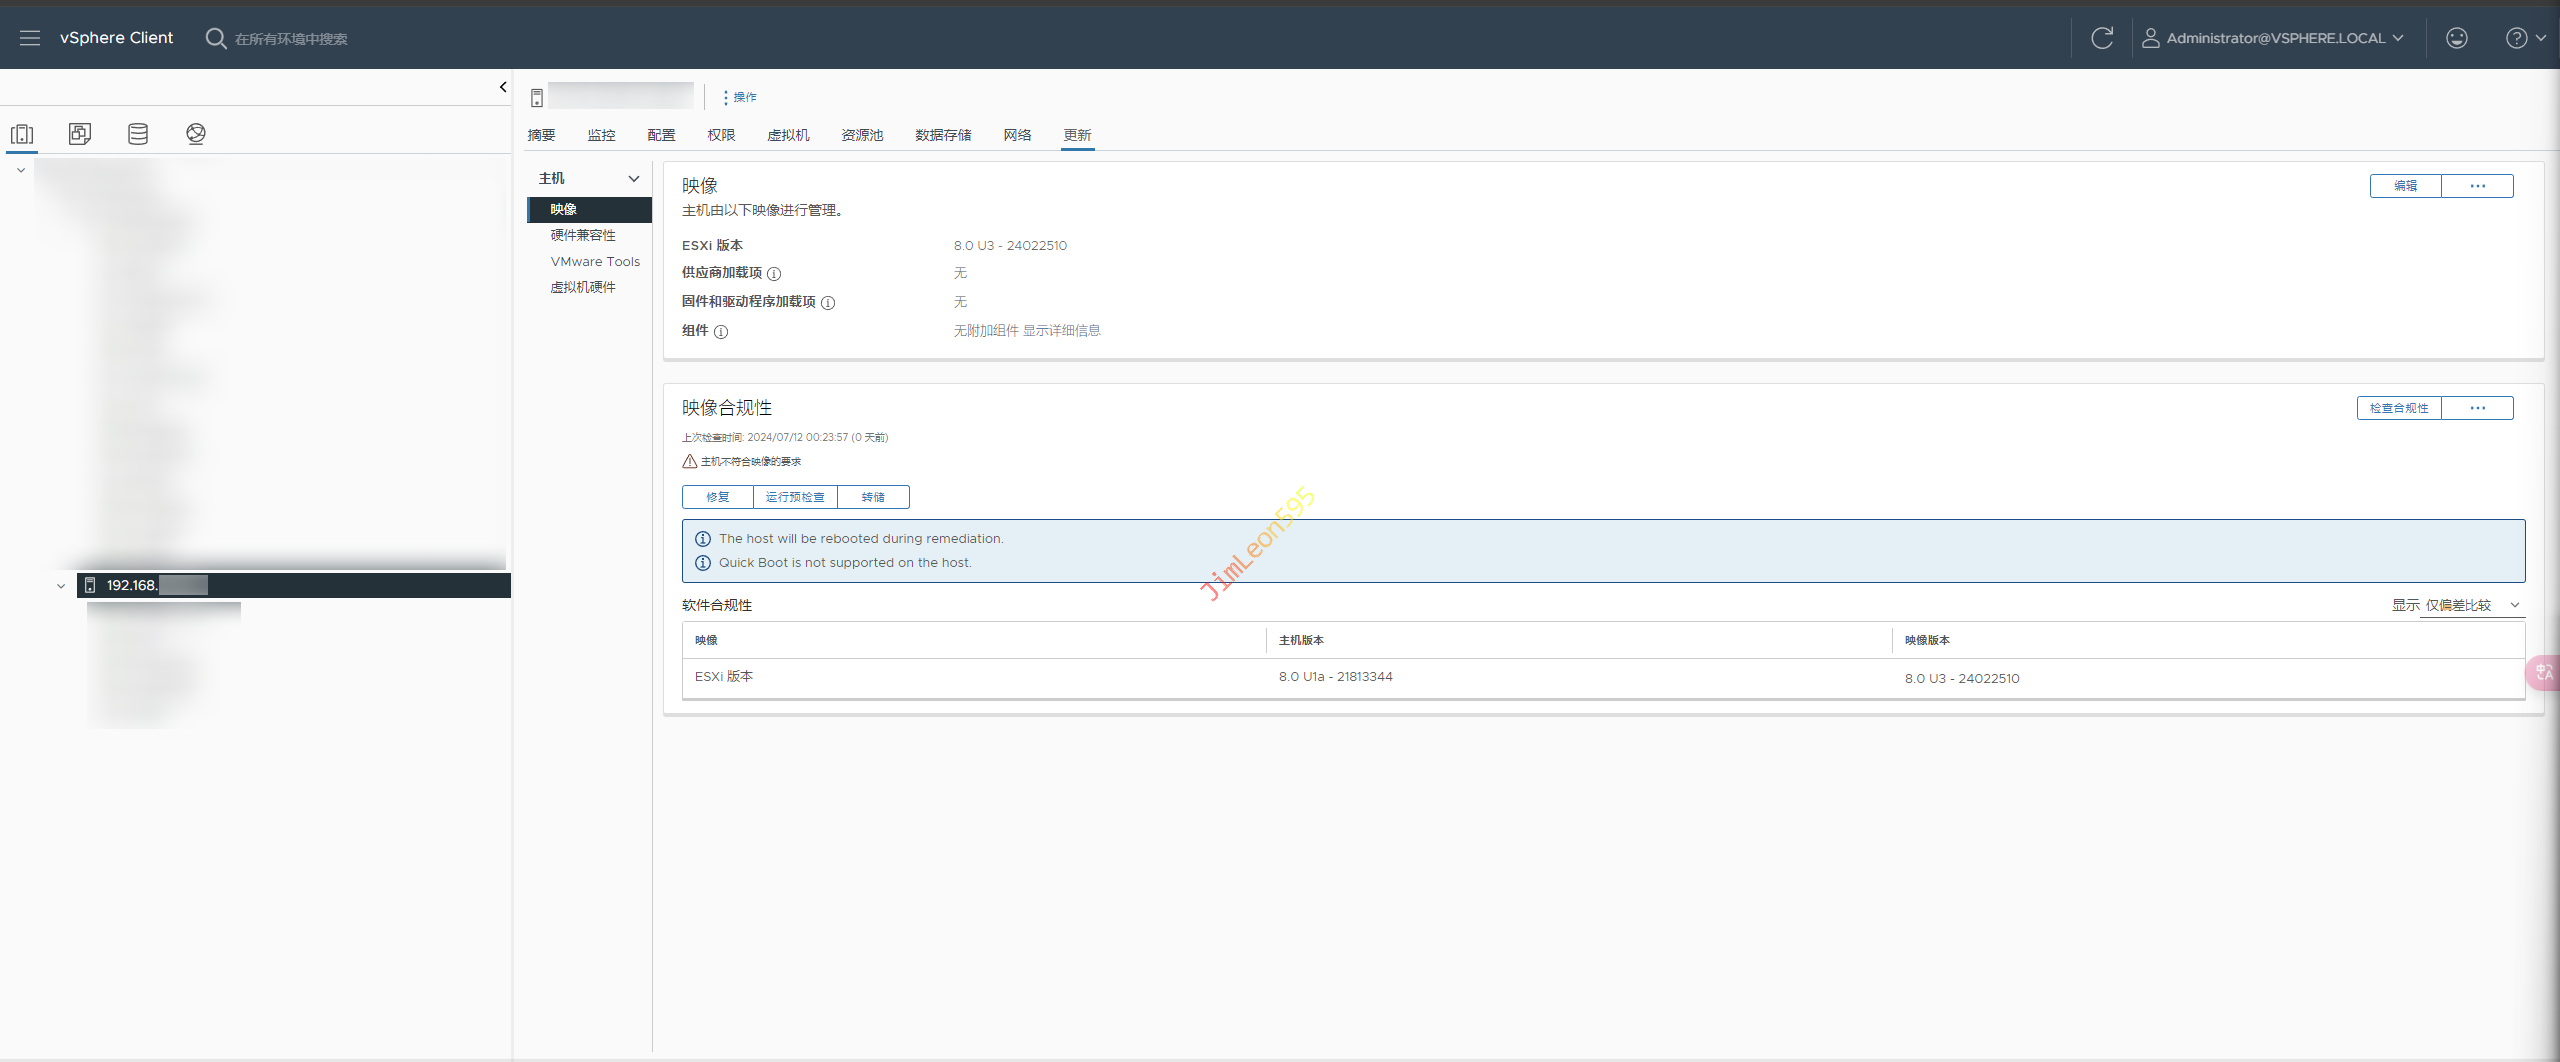Open the Storage inventory view icon
The image size is (2560, 1062).
coord(138,134)
